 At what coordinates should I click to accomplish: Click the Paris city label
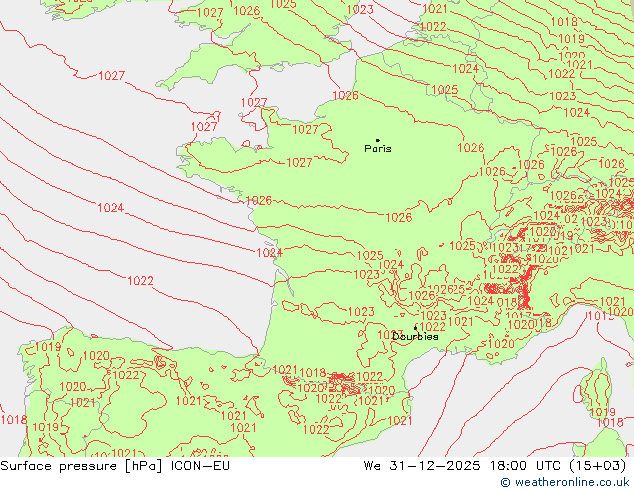[378, 149]
